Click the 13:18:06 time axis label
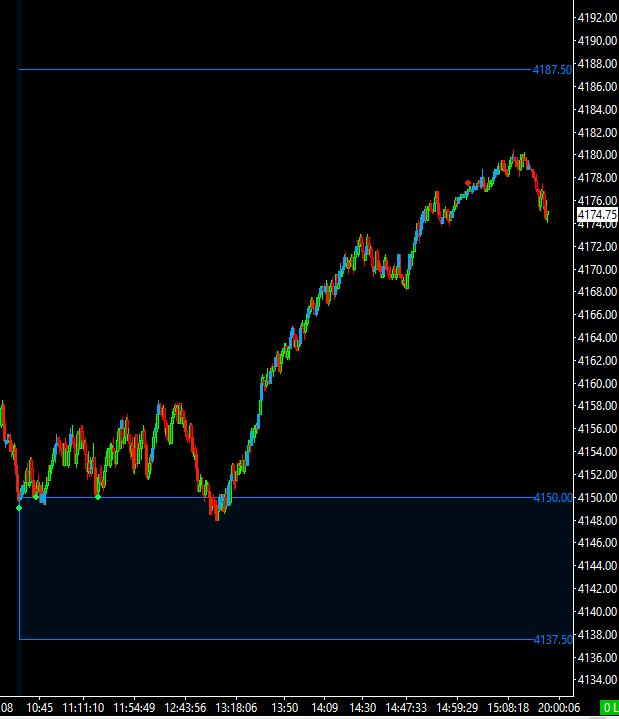The width and height of the screenshot is (619, 719). point(236,708)
